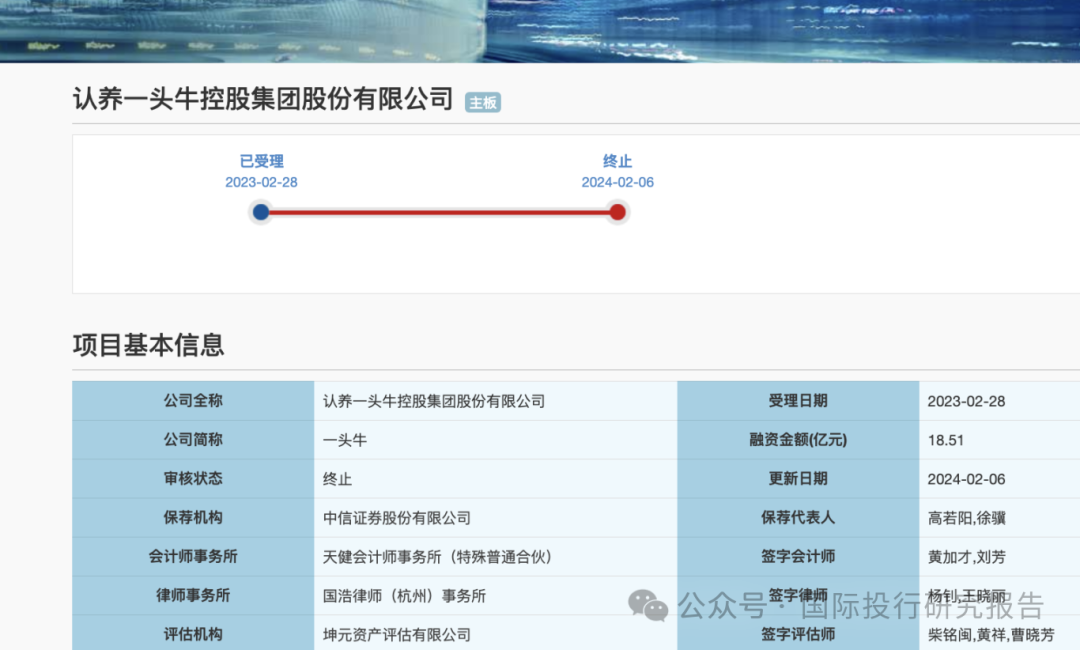Click the 项目基本信息 section heading
1080x650 pixels.
click(149, 345)
